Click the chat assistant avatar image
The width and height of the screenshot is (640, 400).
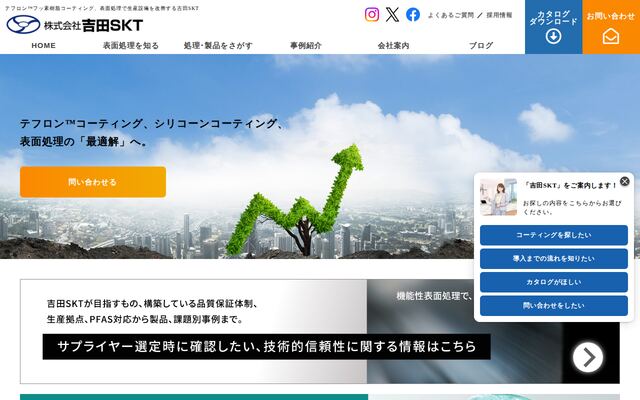click(x=498, y=197)
